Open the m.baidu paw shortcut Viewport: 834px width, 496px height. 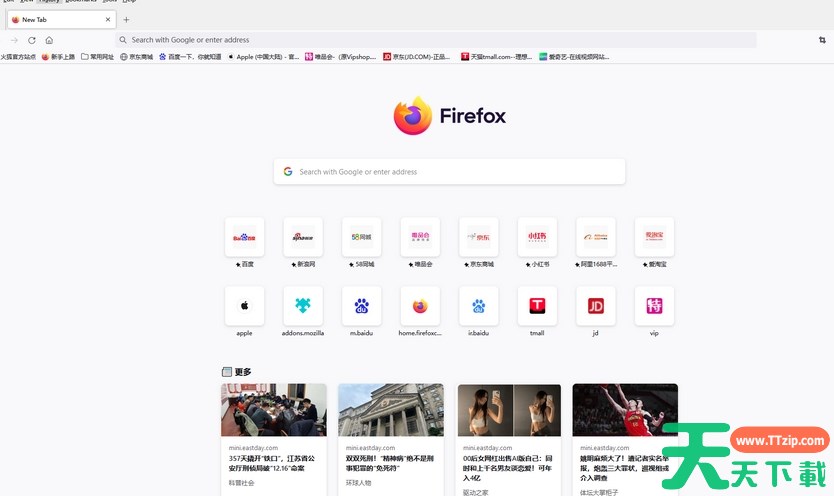click(362, 306)
